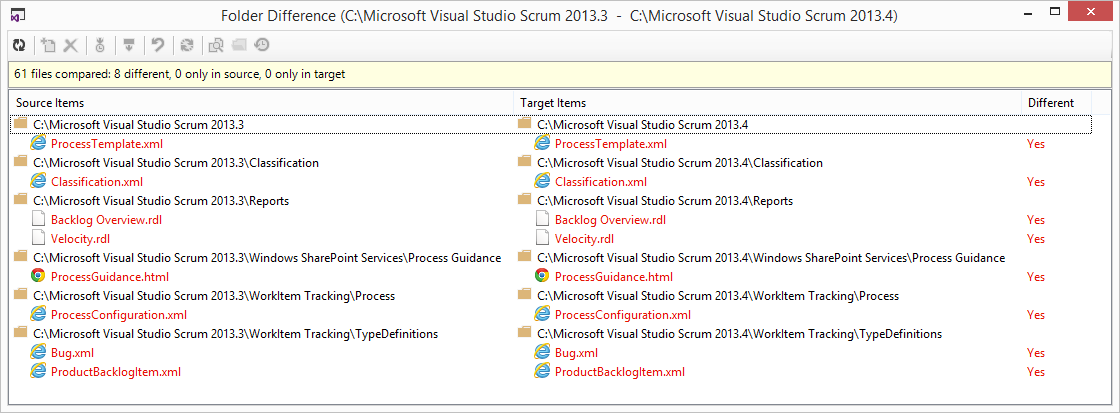Image resolution: width=1120 pixels, height=413 pixels.
Task: Sort by the Different column header
Action: (x=1050, y=103)
